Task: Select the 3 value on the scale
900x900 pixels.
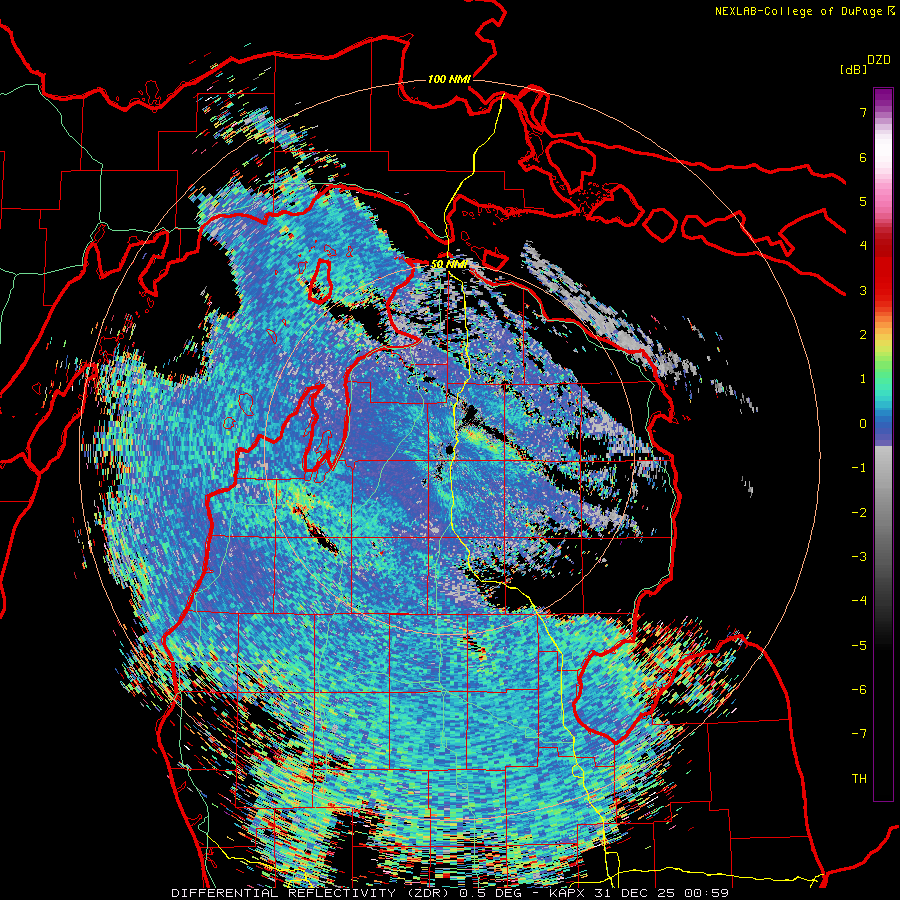Action: click(863, 290)
